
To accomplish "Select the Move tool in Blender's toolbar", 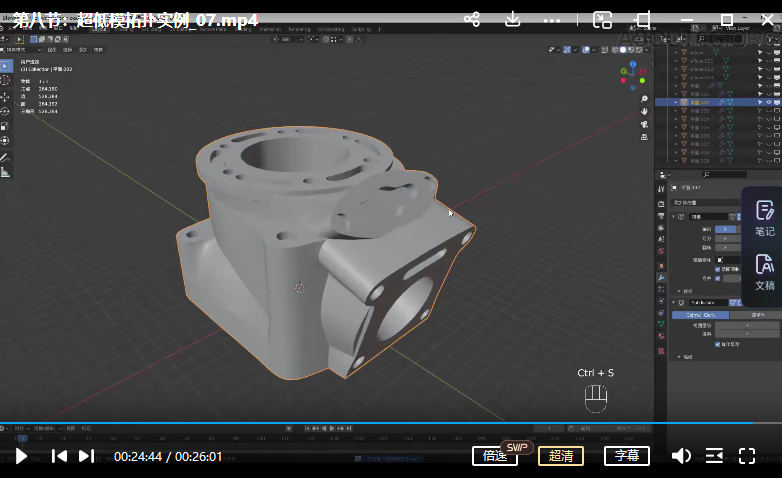I will coord(5,95).
